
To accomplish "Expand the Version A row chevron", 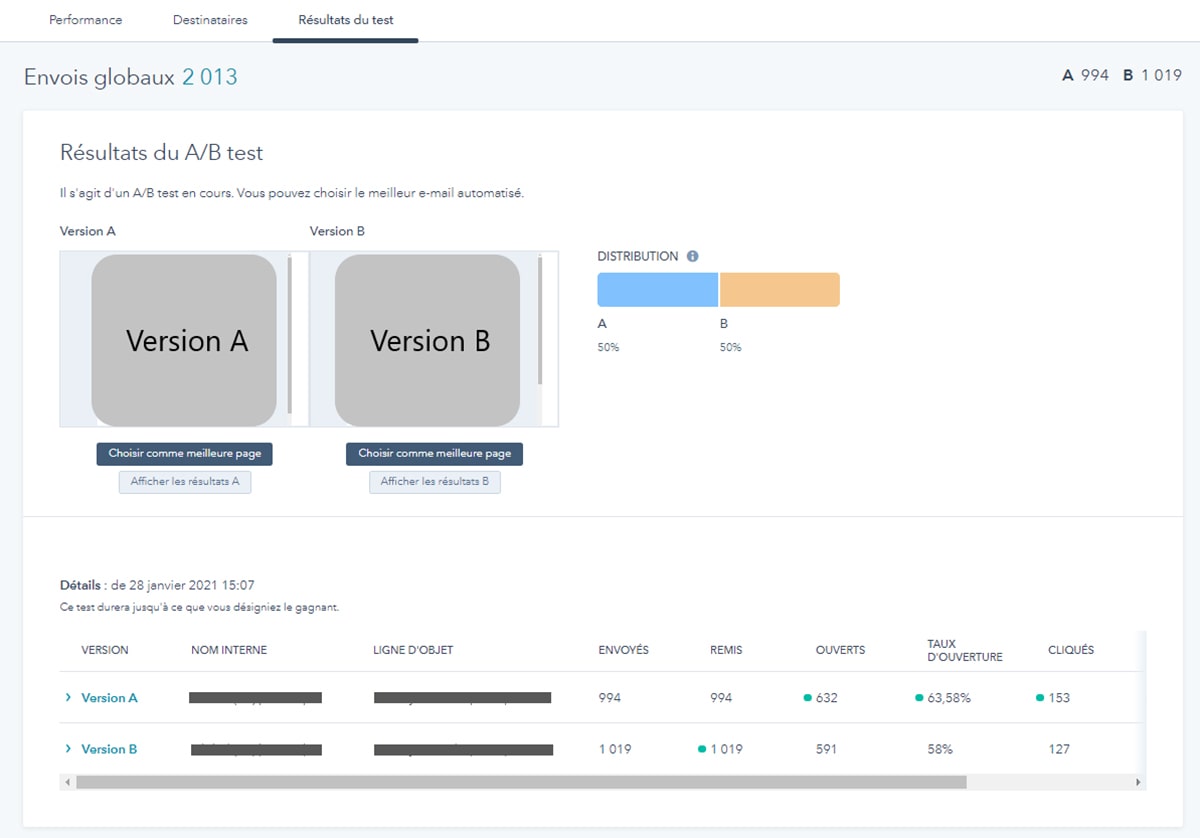I will [68, 697].
